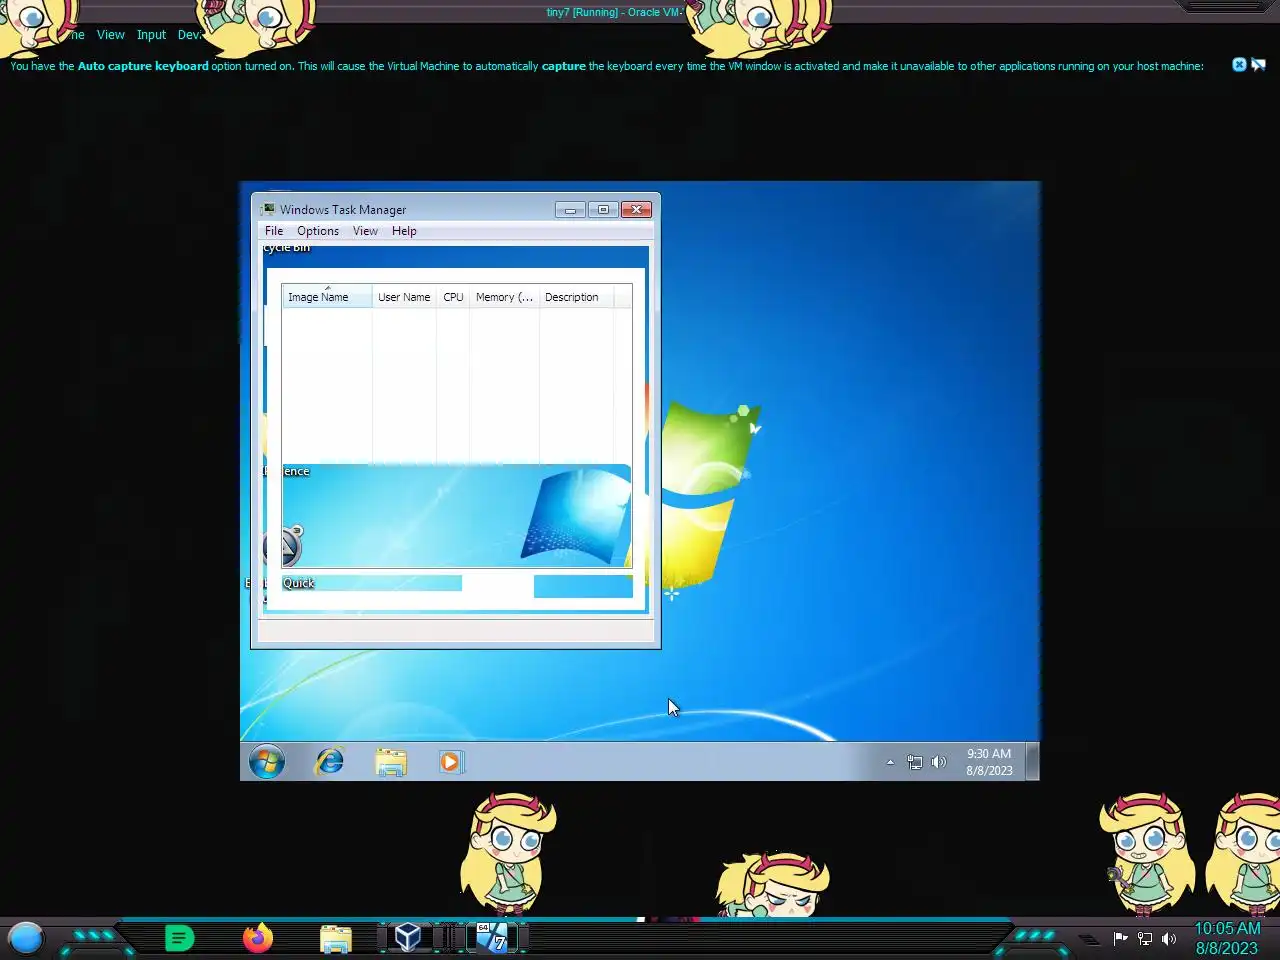Click the VM network tray icon
The image size is (1280, 960).
coord(914,762)
